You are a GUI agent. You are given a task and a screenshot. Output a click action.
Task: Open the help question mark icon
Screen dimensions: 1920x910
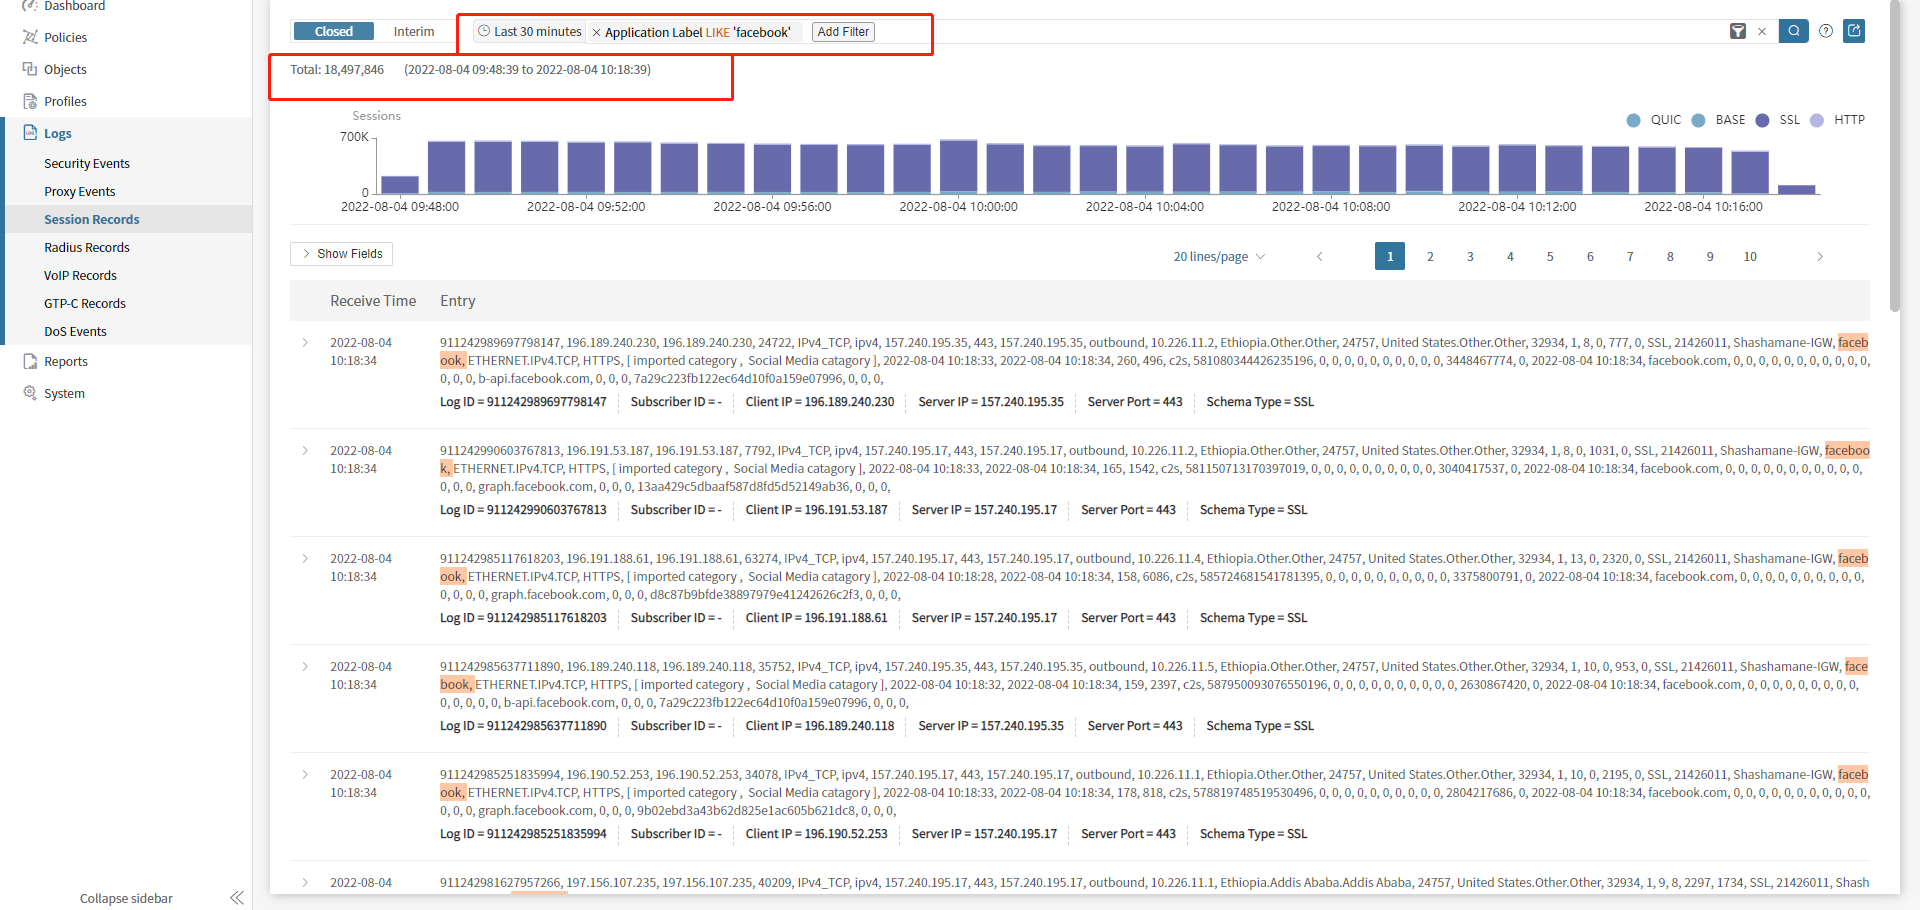[x=1826, y=31]
